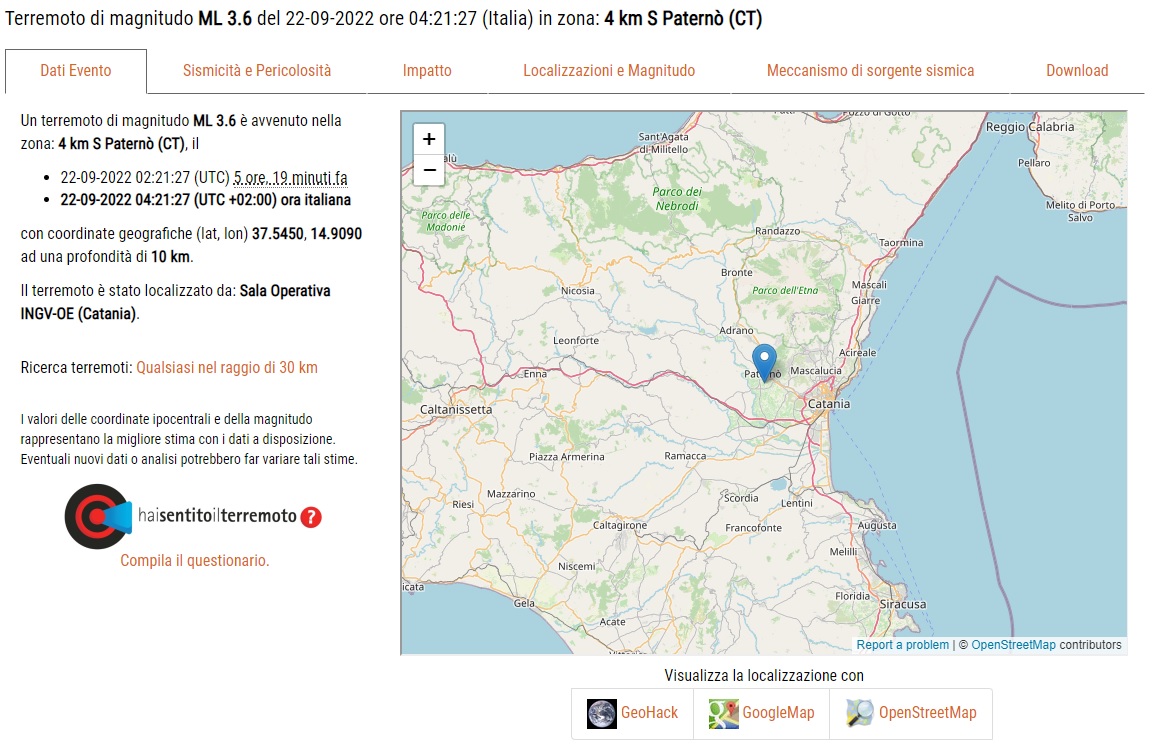The image size is (1175, 748).
Task: Click the GoogleMap icon
Action: [x=723, y=714]
